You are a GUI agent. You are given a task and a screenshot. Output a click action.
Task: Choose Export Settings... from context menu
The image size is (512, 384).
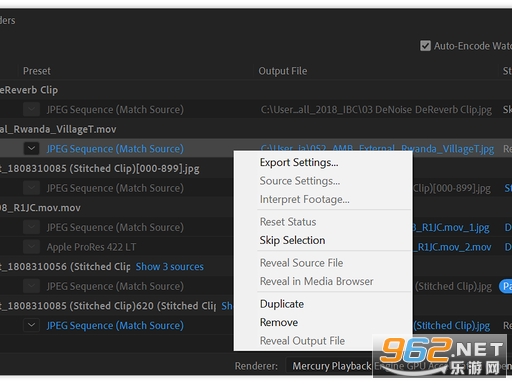click(299, 163)
